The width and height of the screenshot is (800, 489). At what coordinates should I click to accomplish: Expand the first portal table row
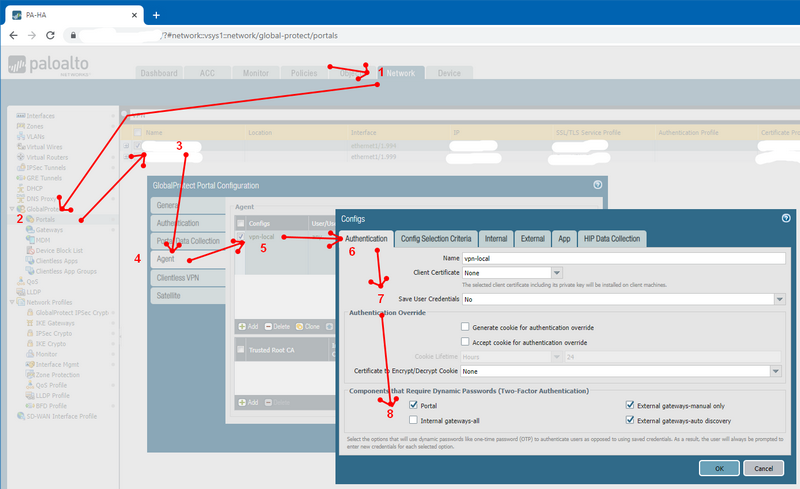tap(126, 146)
